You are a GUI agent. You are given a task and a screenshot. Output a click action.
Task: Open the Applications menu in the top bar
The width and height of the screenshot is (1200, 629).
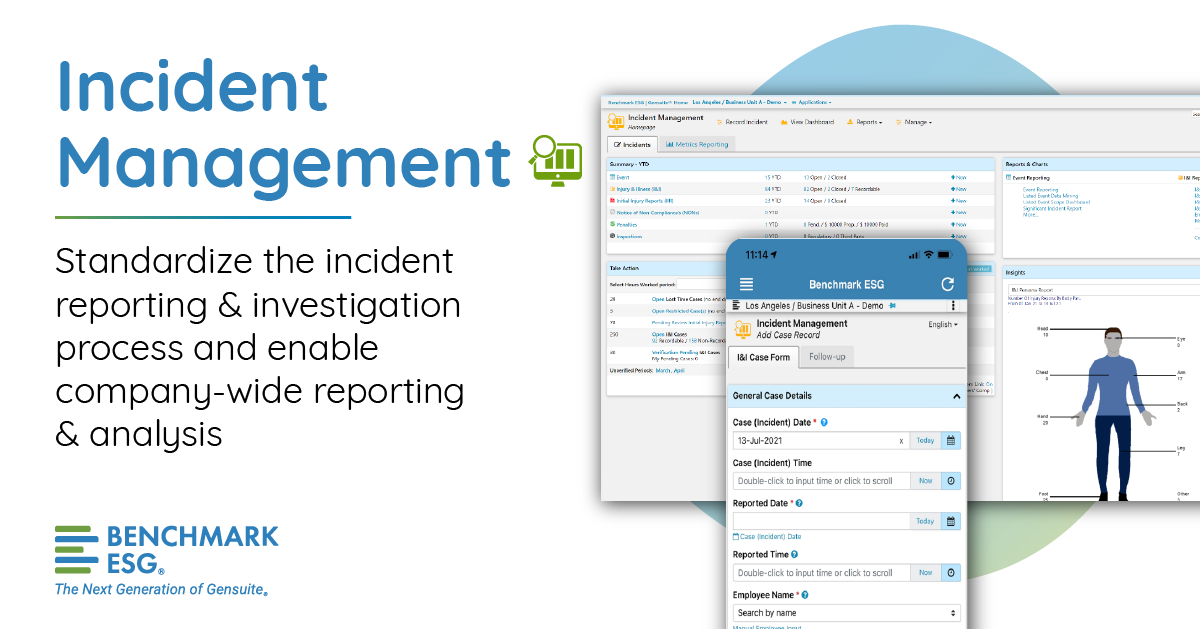[813, 102]
